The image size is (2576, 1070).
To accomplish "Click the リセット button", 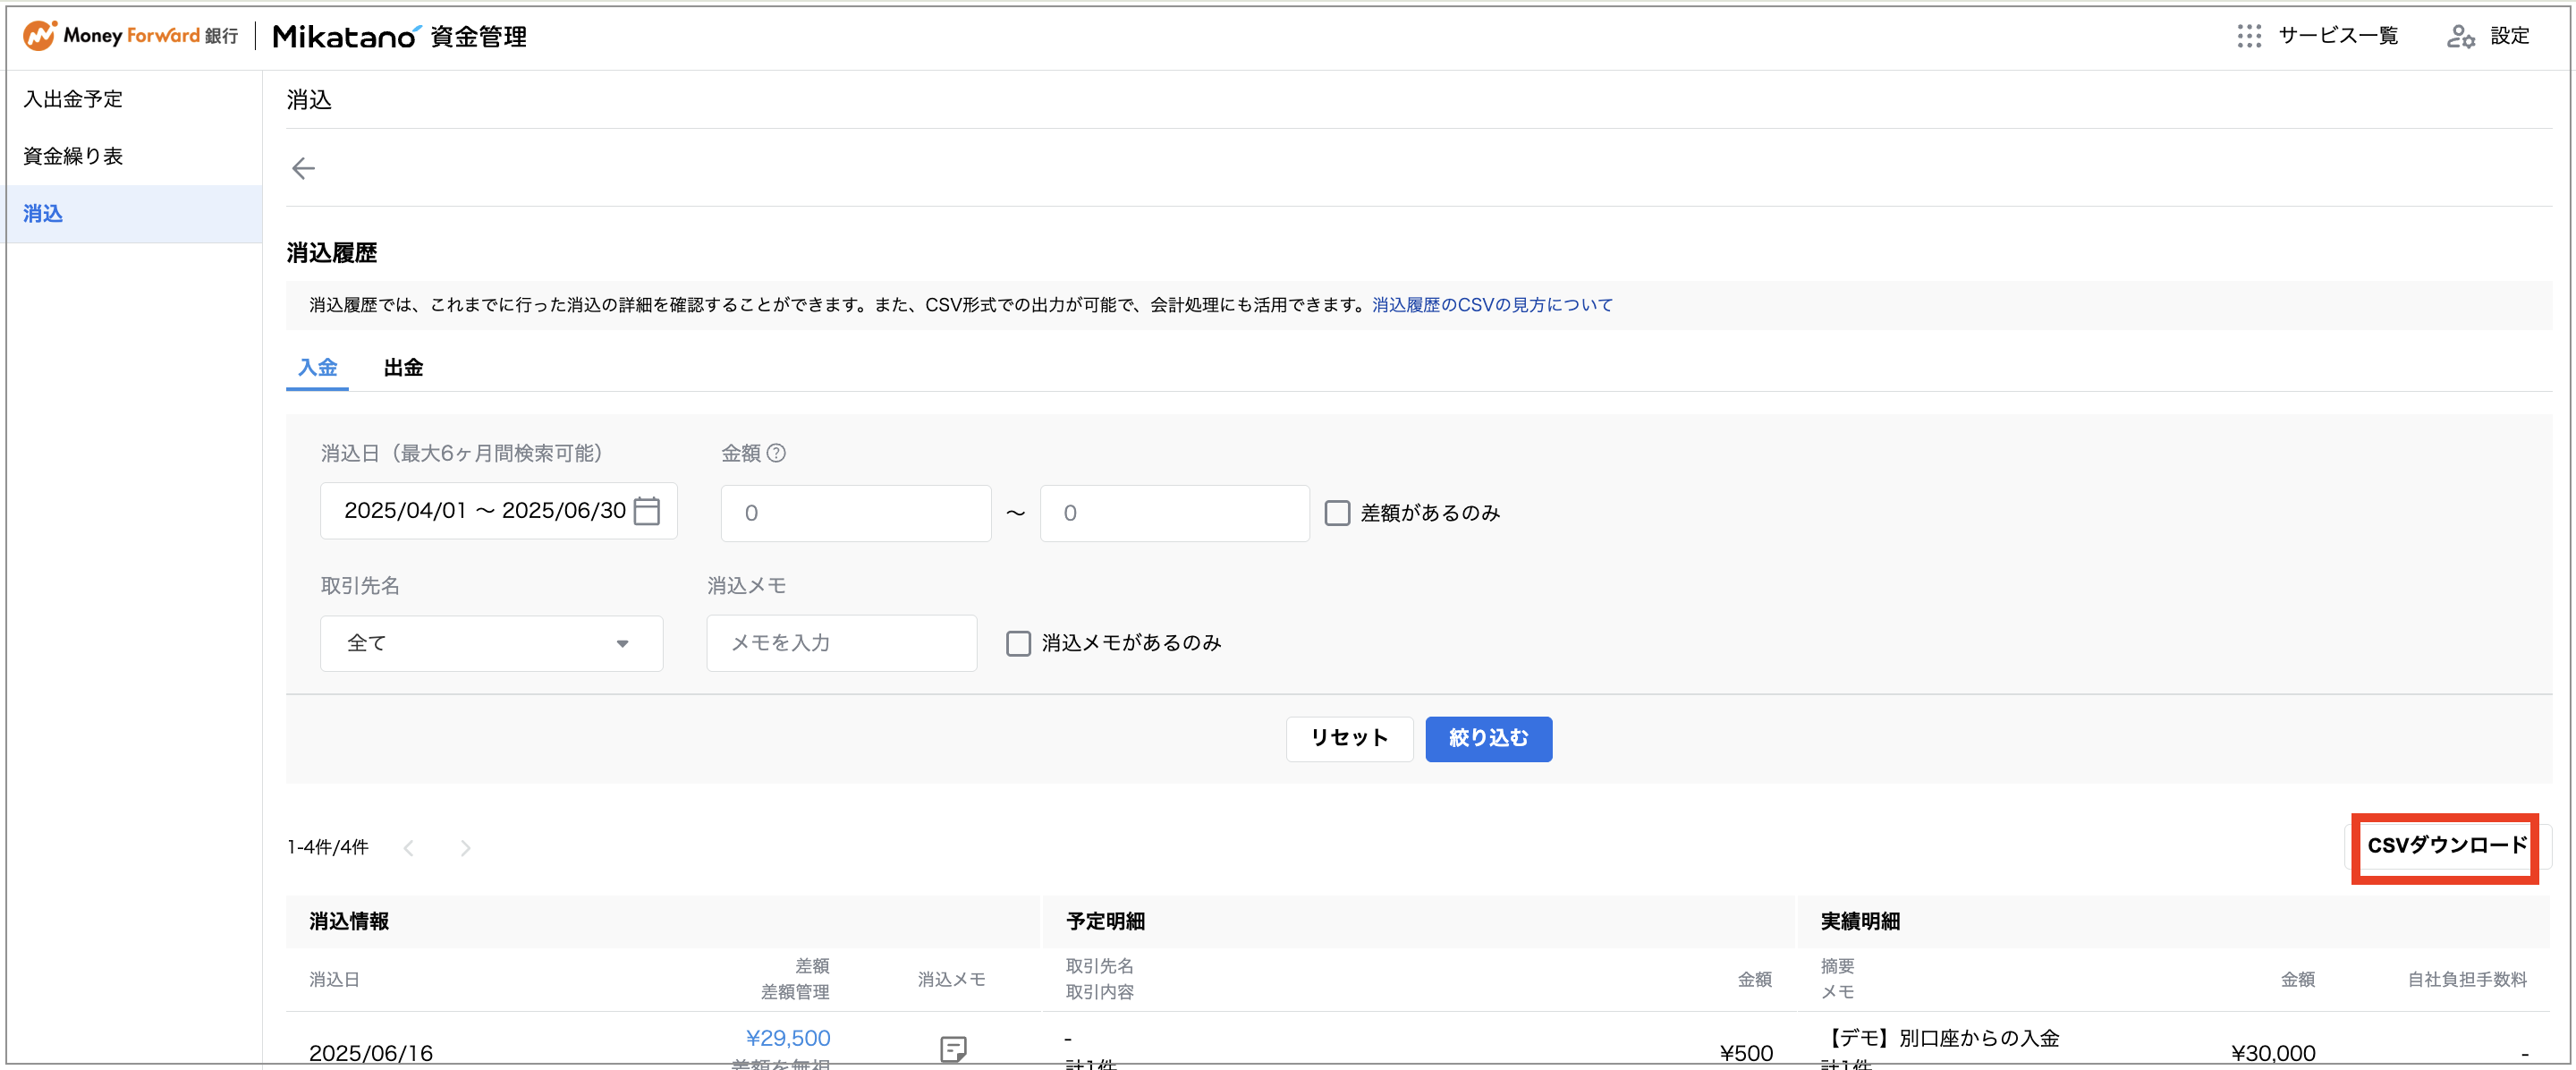I will [x=1349, y=738].
